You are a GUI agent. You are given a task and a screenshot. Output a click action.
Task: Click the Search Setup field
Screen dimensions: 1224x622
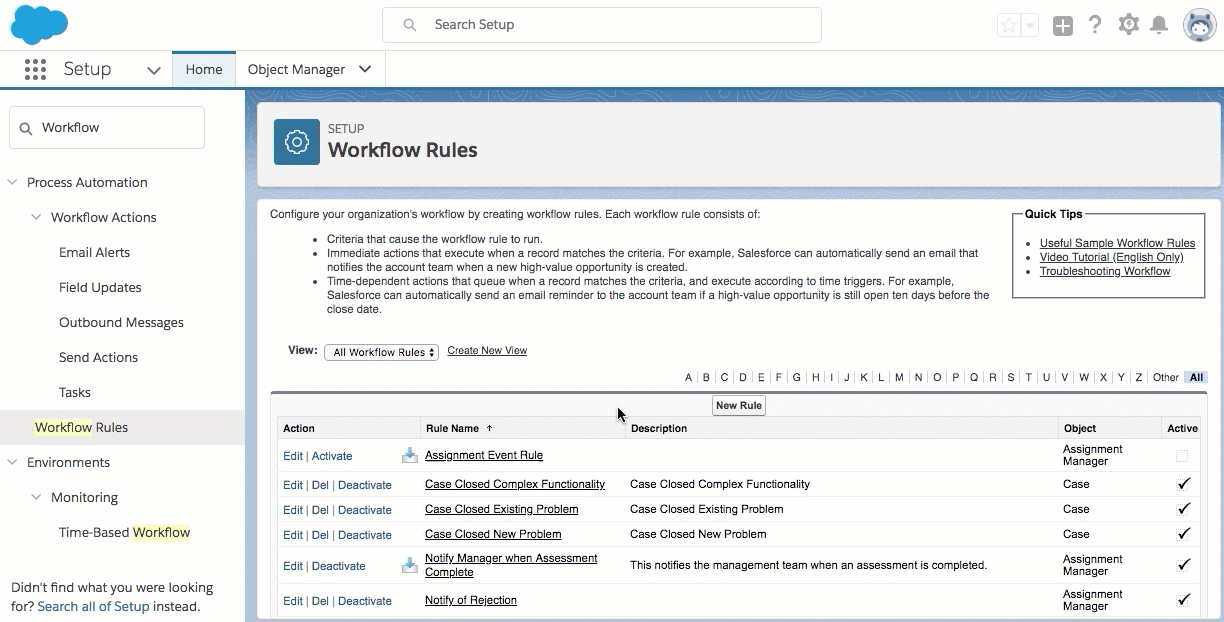coord(602,25)
